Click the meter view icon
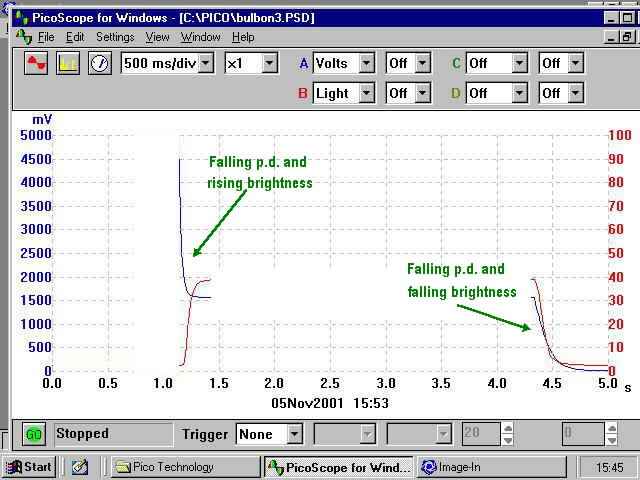640x480 pixels. 99,63
